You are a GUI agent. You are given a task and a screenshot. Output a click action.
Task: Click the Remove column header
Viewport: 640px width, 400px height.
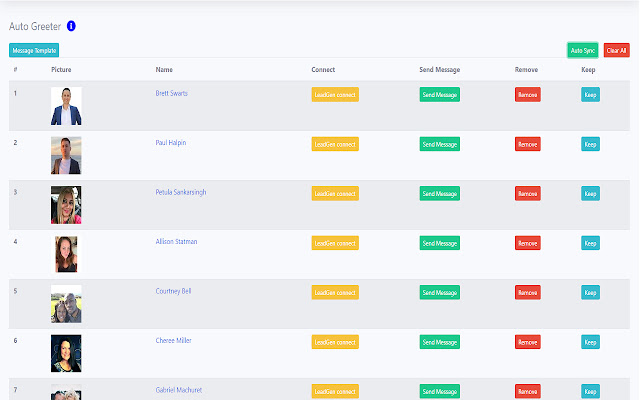pos(526,69)
